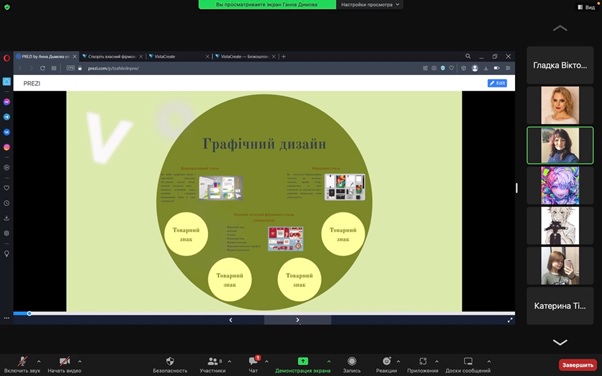Open Telegram in Opera sidebar

tap(7, 117)
